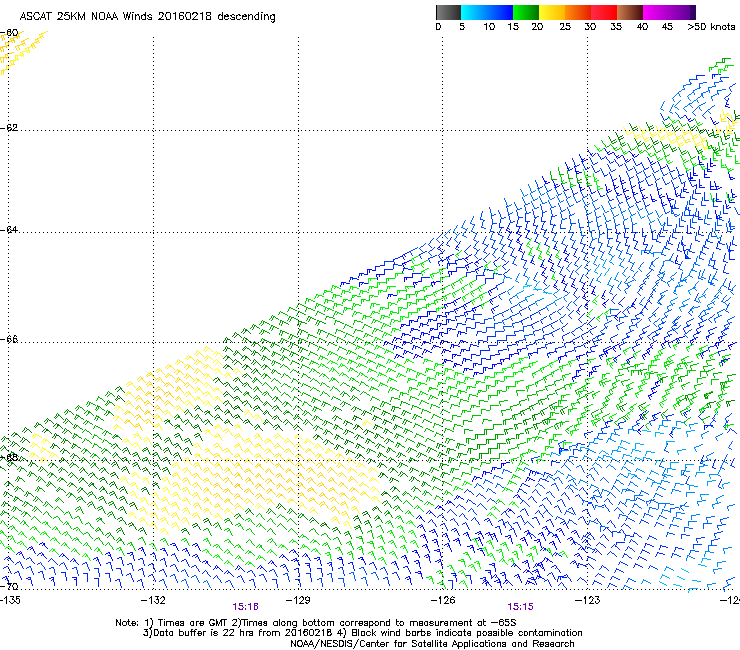This screenshot has height=650, width=740.
Task: Click the latitude label '-64'
Action: click(x=9, y=230)
